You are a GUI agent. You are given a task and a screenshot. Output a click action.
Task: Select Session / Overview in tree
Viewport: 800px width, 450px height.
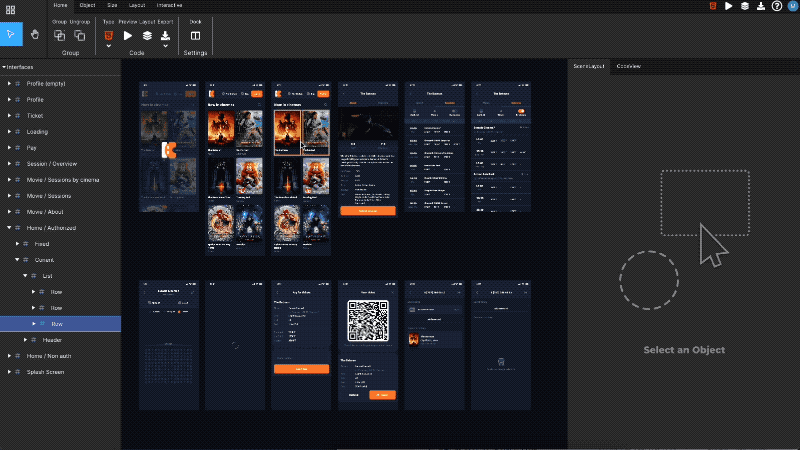(x=52, y=164)
